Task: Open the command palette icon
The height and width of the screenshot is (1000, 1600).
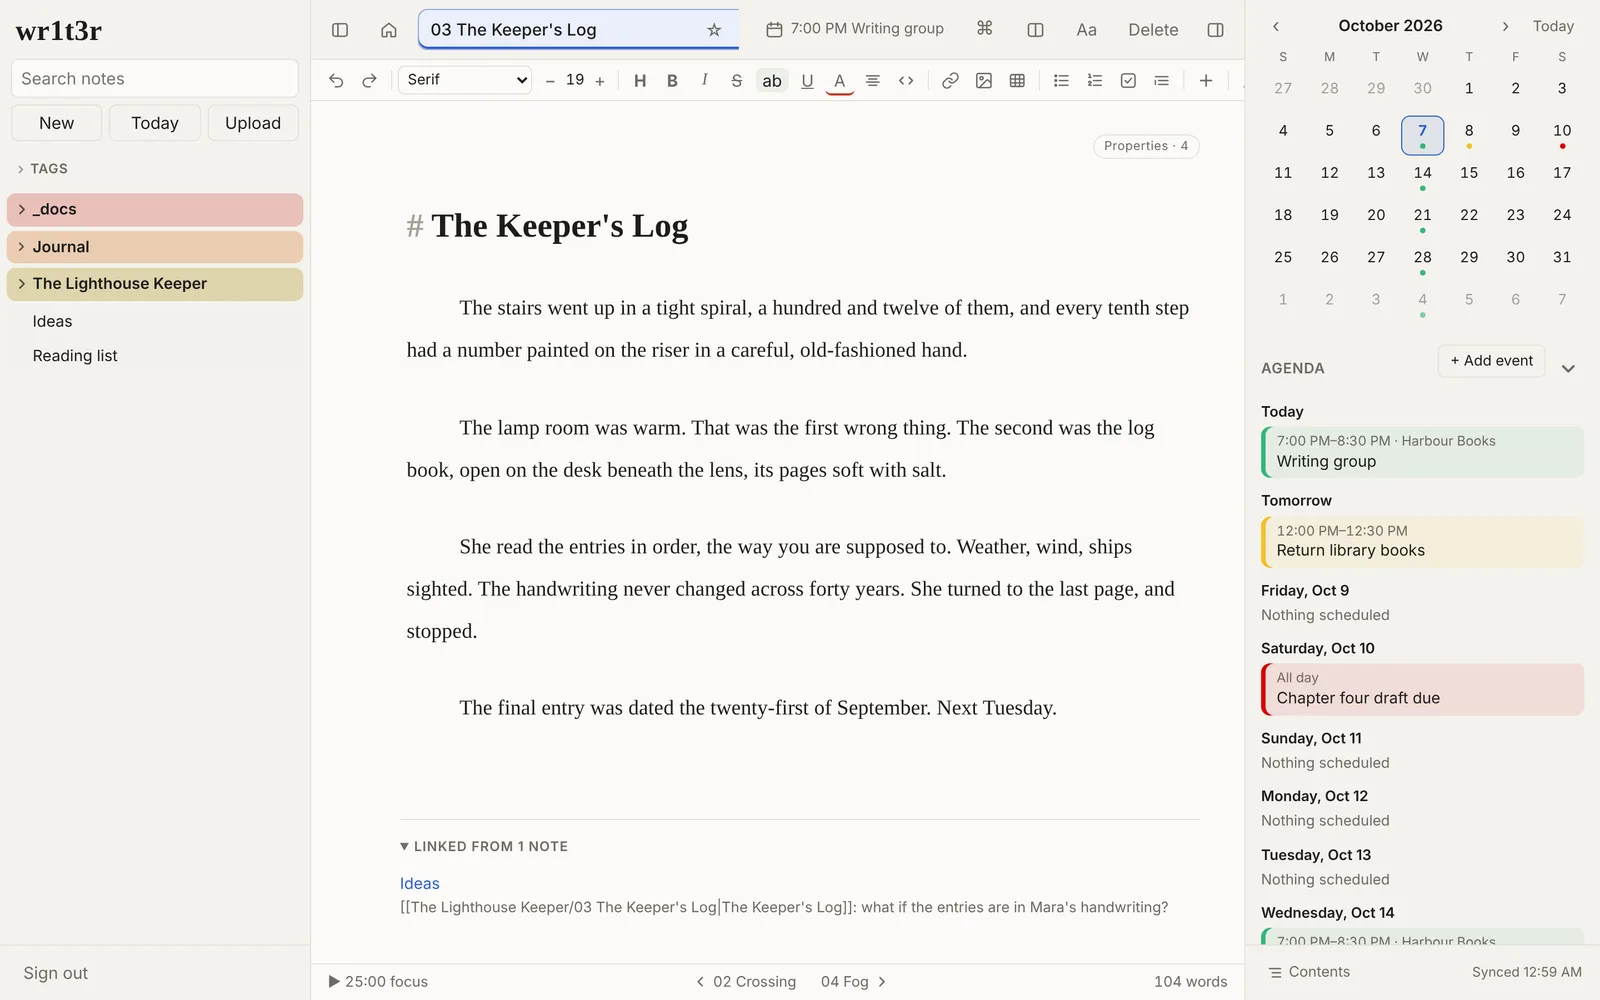Action: coord(985,29)
